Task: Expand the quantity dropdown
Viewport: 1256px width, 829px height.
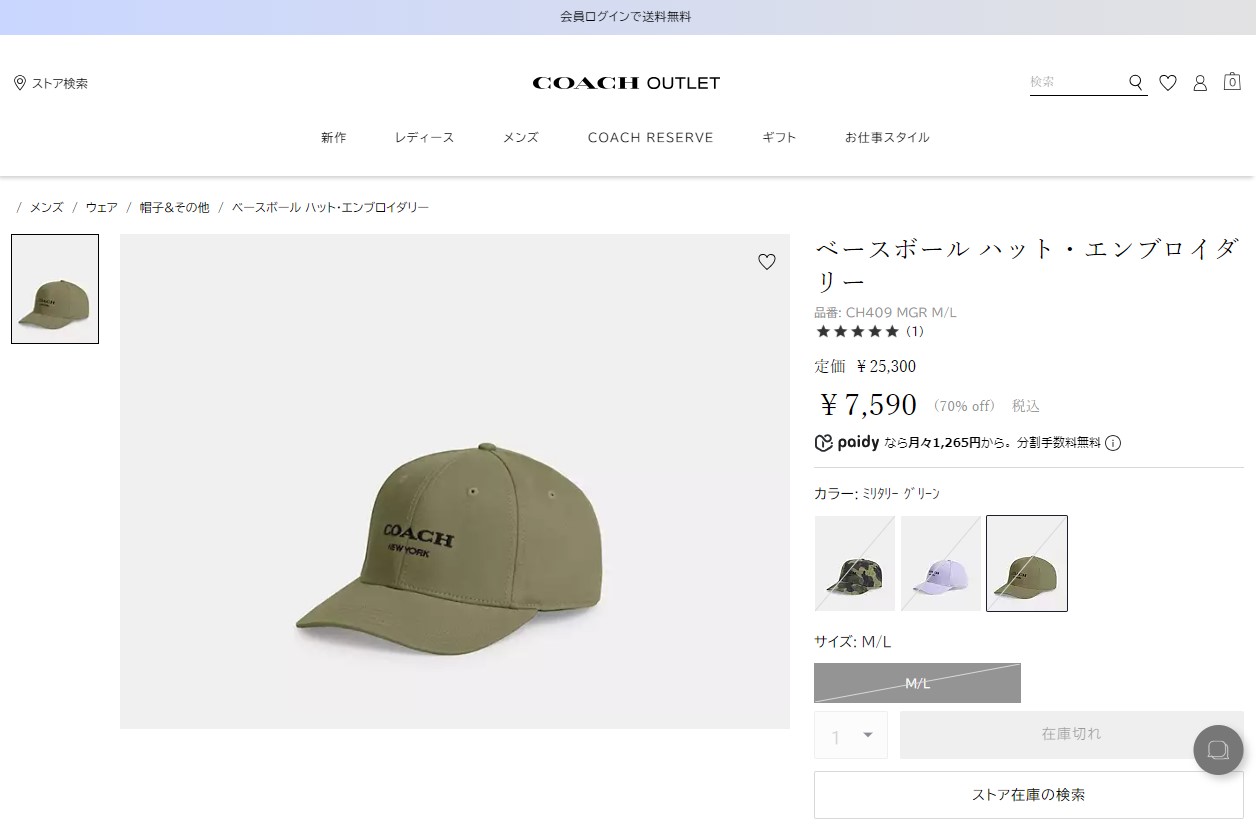Action: click(851, 735)
